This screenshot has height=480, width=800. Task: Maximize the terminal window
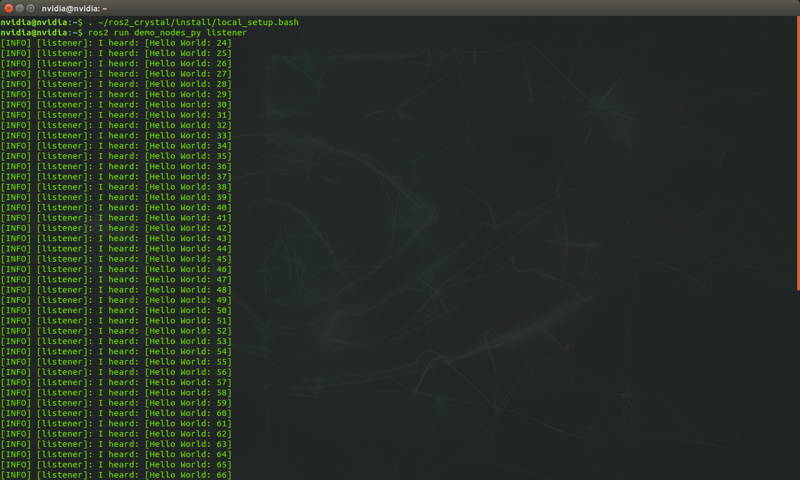tap(31, 8)
